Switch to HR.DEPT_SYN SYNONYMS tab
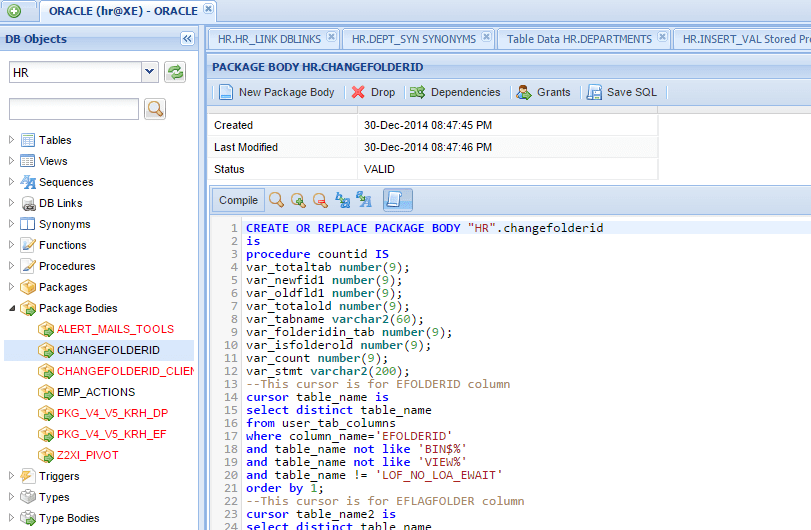 [414, 39]
